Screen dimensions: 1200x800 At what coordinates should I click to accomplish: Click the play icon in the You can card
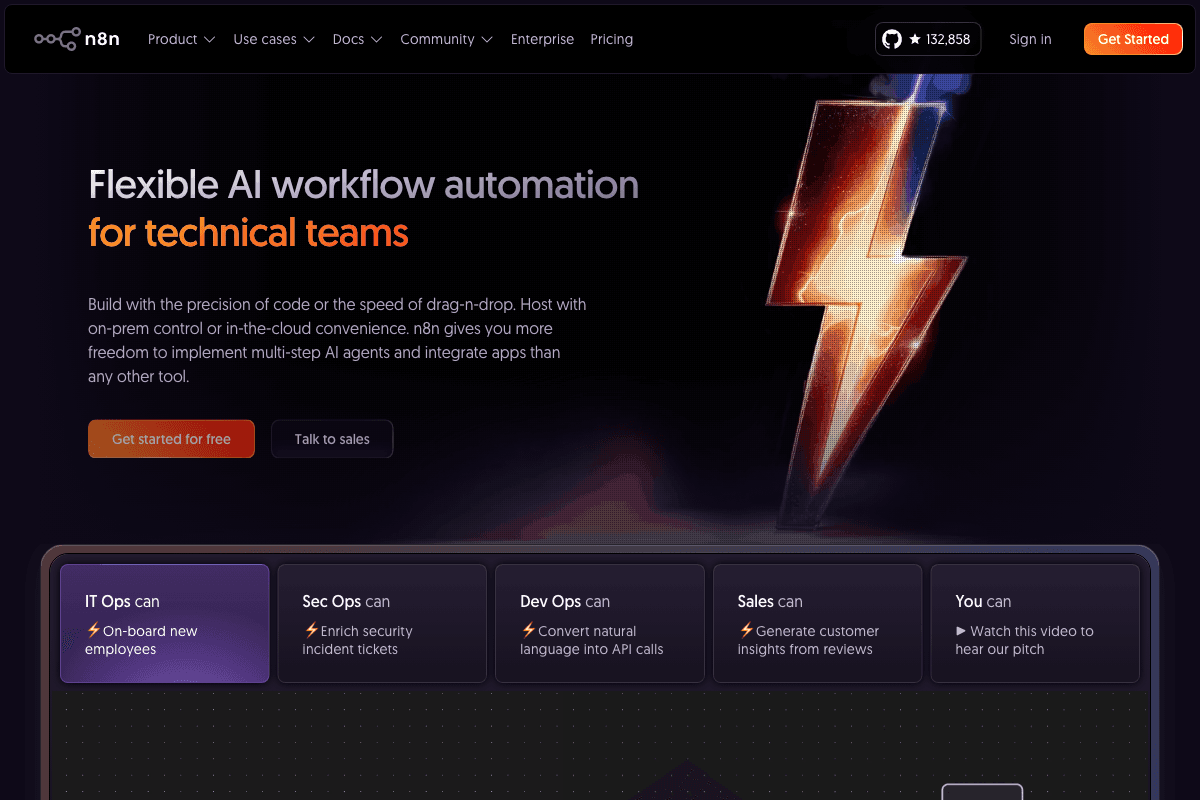tap(963, 631)
